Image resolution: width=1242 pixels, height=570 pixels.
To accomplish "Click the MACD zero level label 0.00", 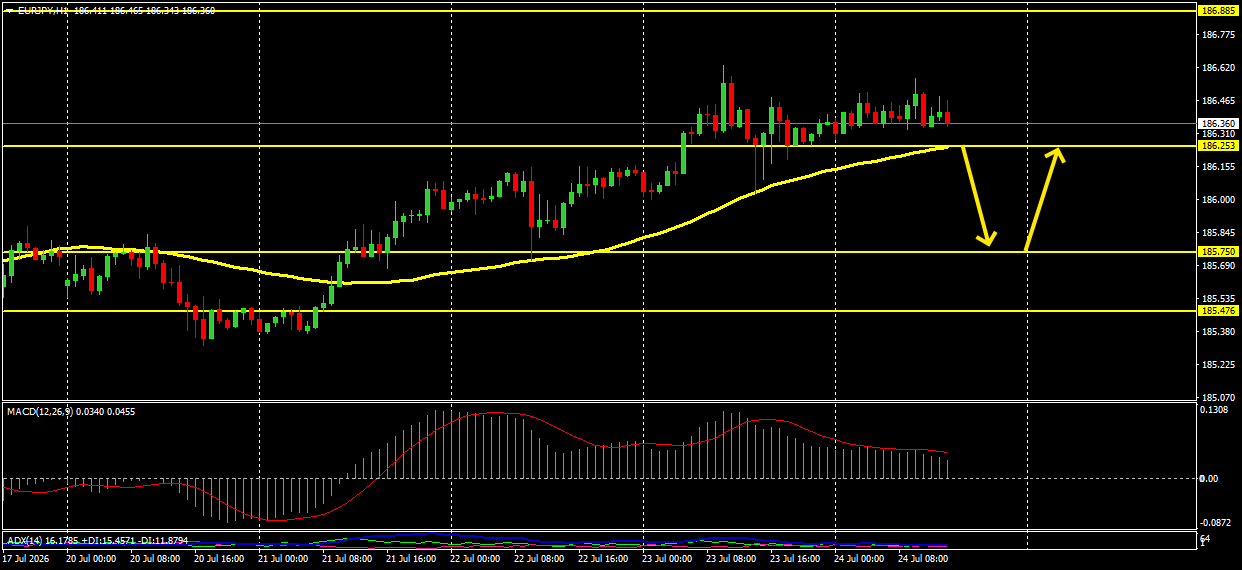I will 1209,478.
